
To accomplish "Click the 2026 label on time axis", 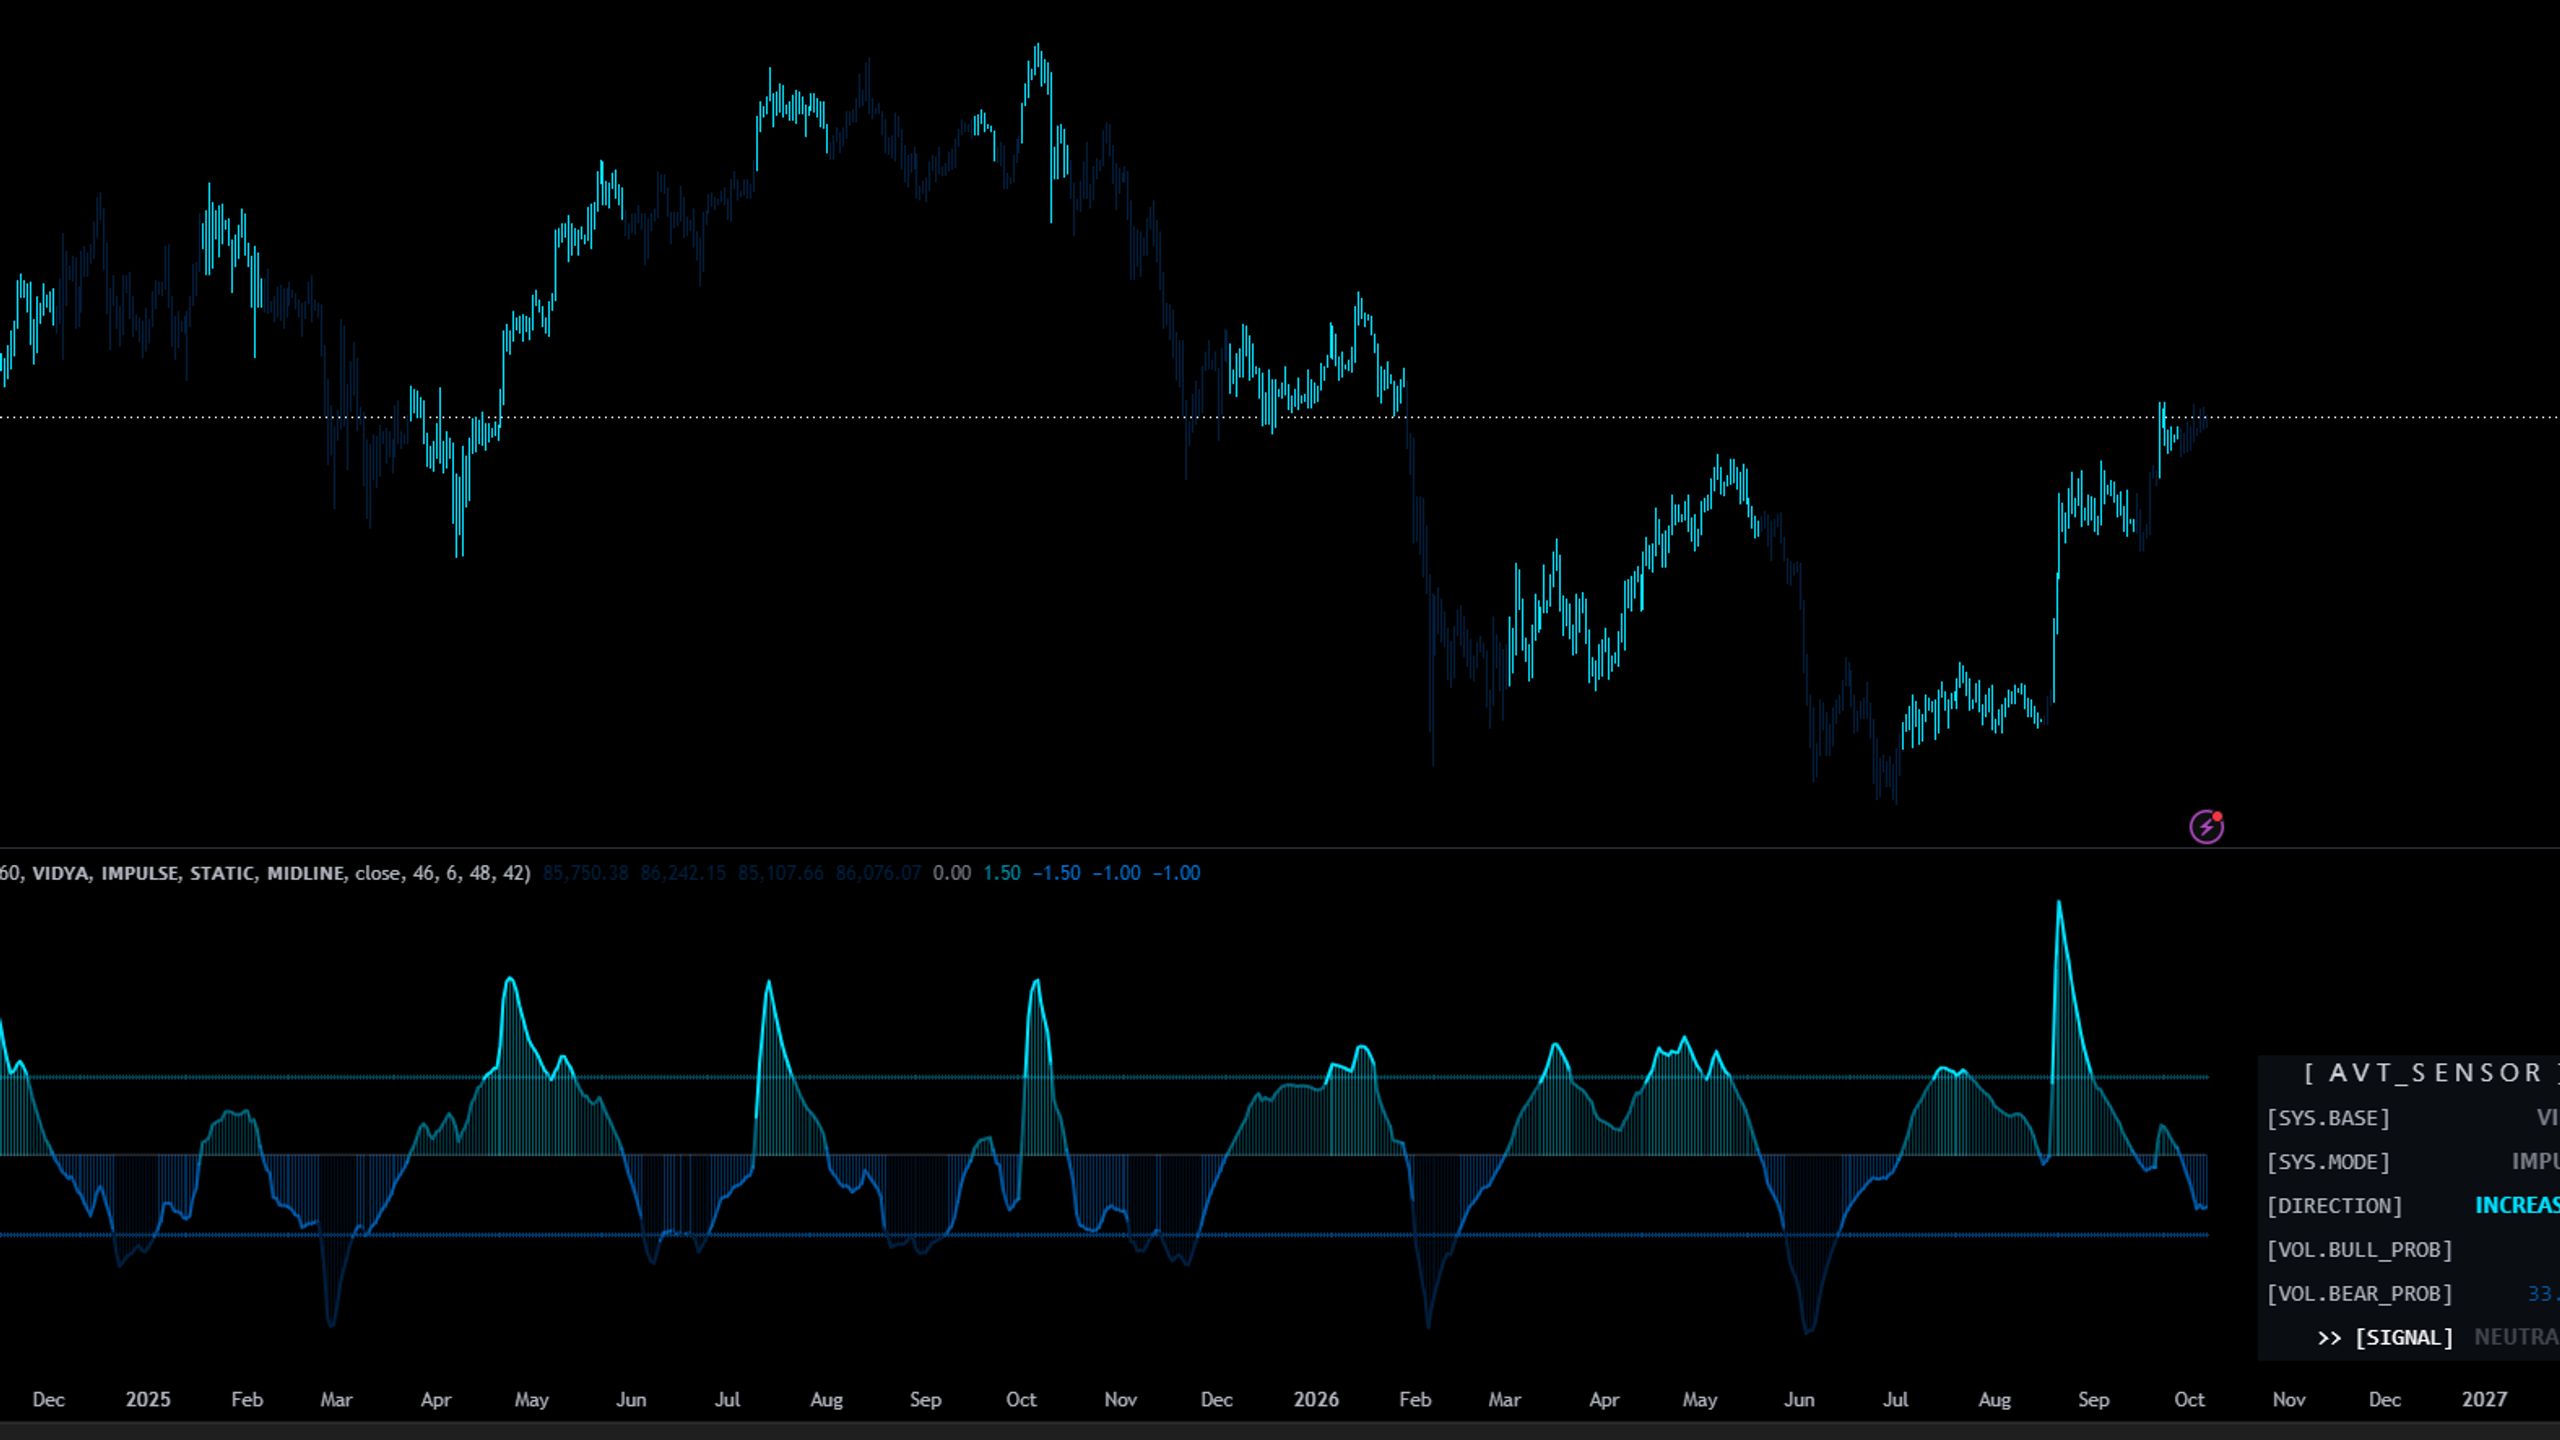I will point(1315,1400).
